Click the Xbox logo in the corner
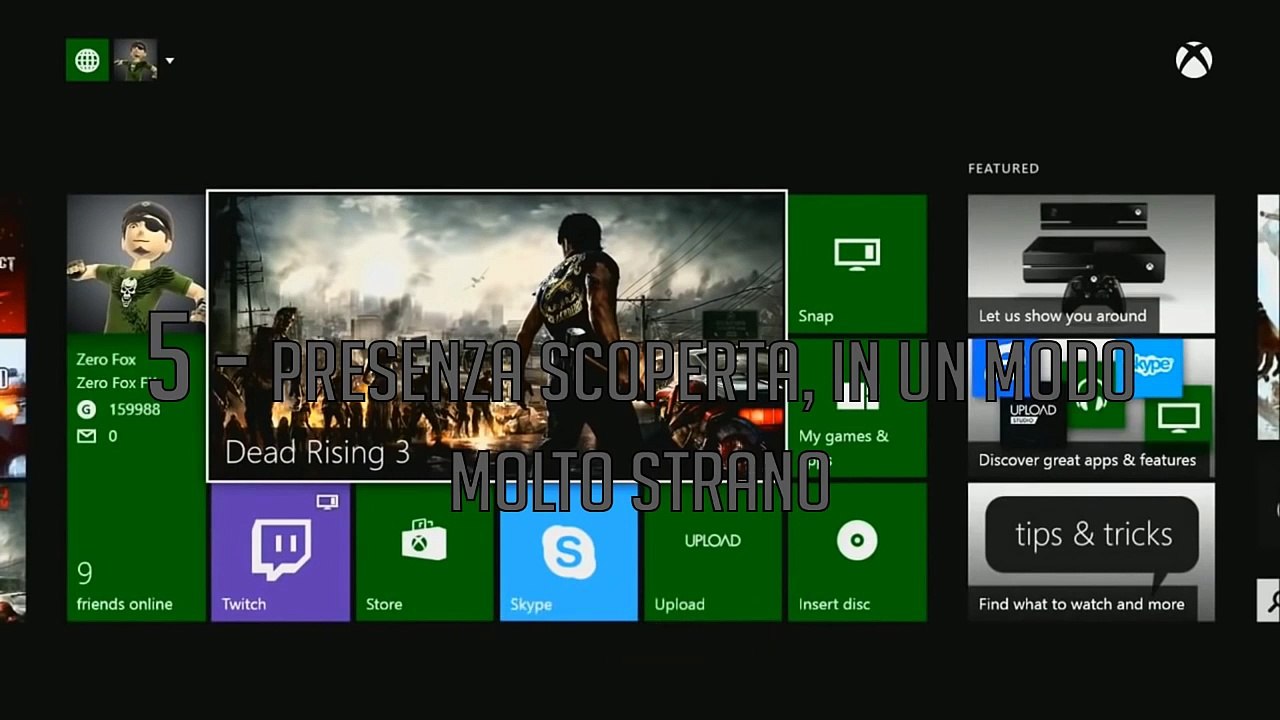The width and height of the screenshot is (1280, 720). point(1194,61)
